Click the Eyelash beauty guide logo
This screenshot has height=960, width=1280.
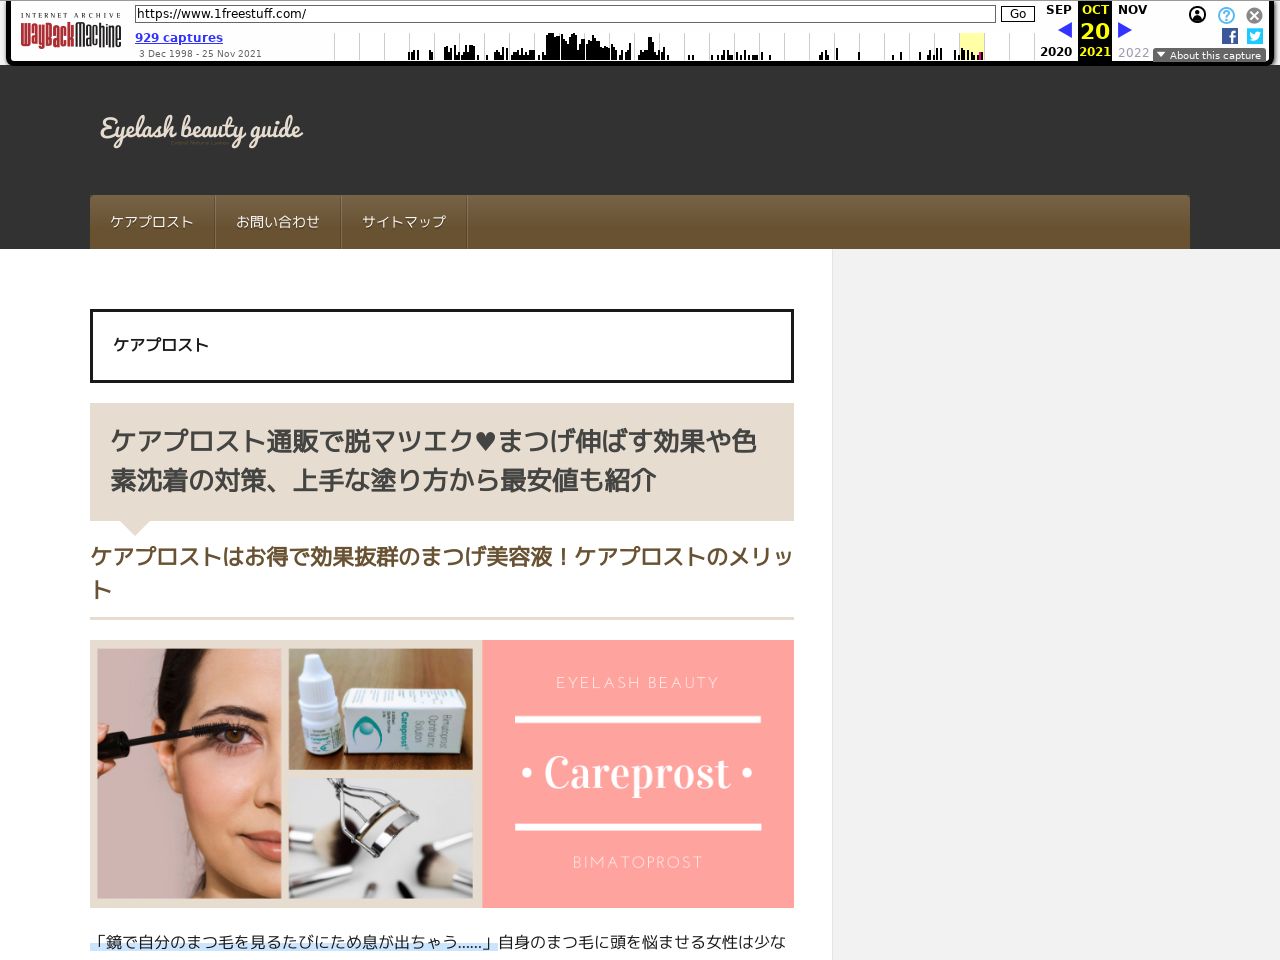pyautogui.click(x=201, y=130)
